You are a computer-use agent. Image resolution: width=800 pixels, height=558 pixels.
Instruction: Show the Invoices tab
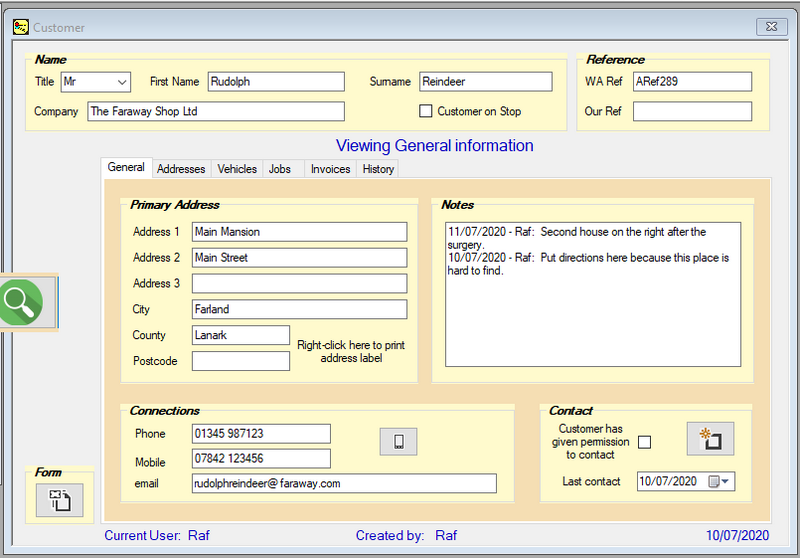point(331,169)
